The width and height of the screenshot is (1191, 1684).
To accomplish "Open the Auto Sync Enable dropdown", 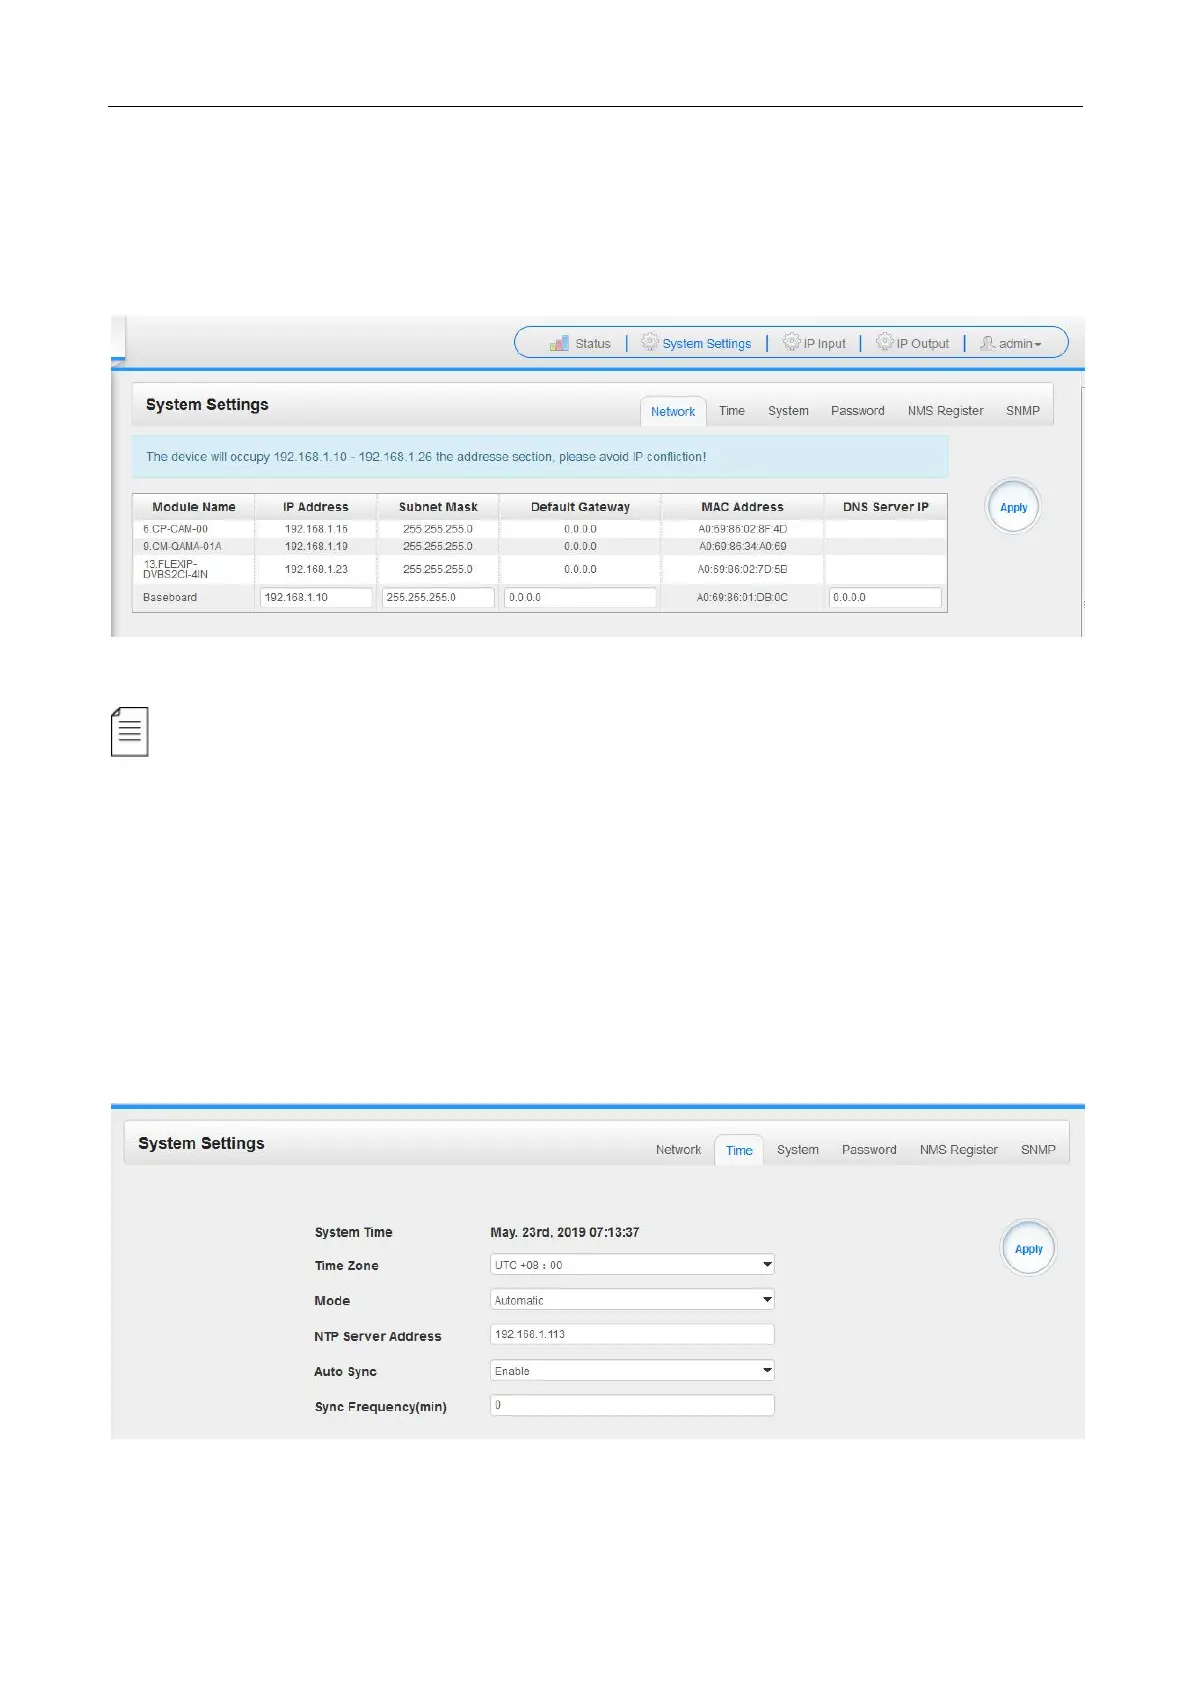I will [x=632, y=1371].
